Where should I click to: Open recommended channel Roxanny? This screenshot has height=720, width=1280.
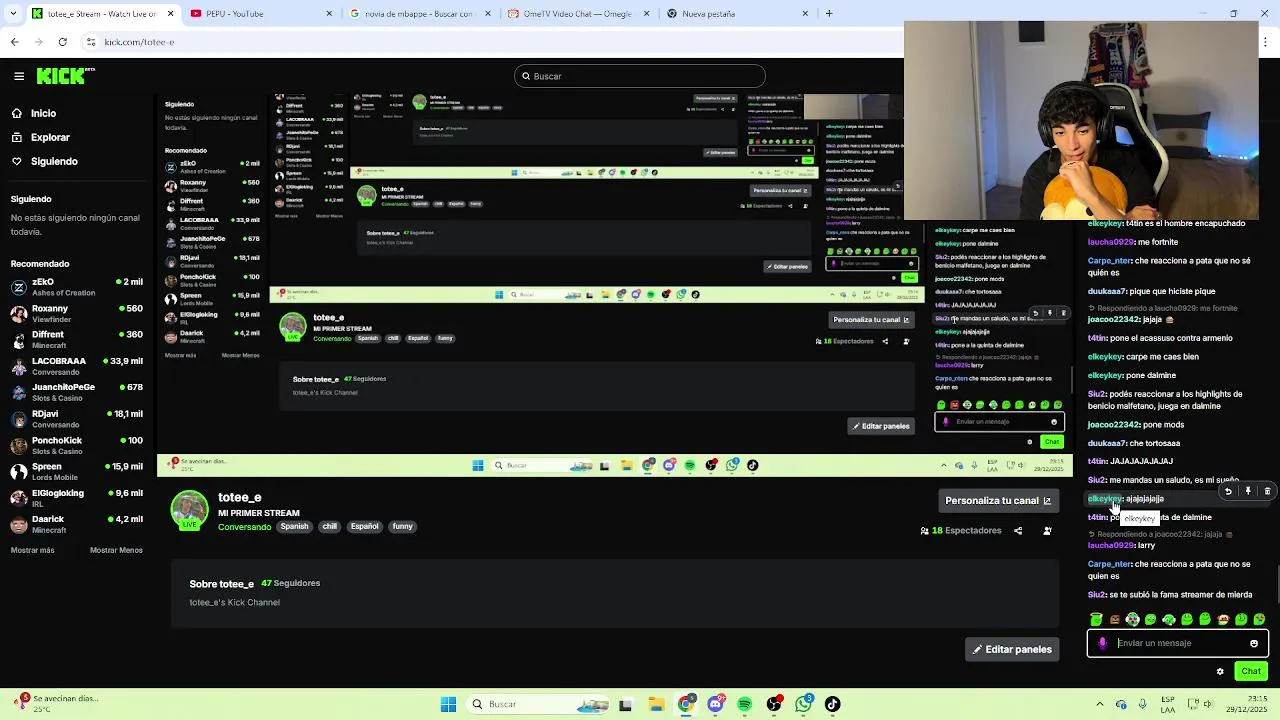click(77, 314)
